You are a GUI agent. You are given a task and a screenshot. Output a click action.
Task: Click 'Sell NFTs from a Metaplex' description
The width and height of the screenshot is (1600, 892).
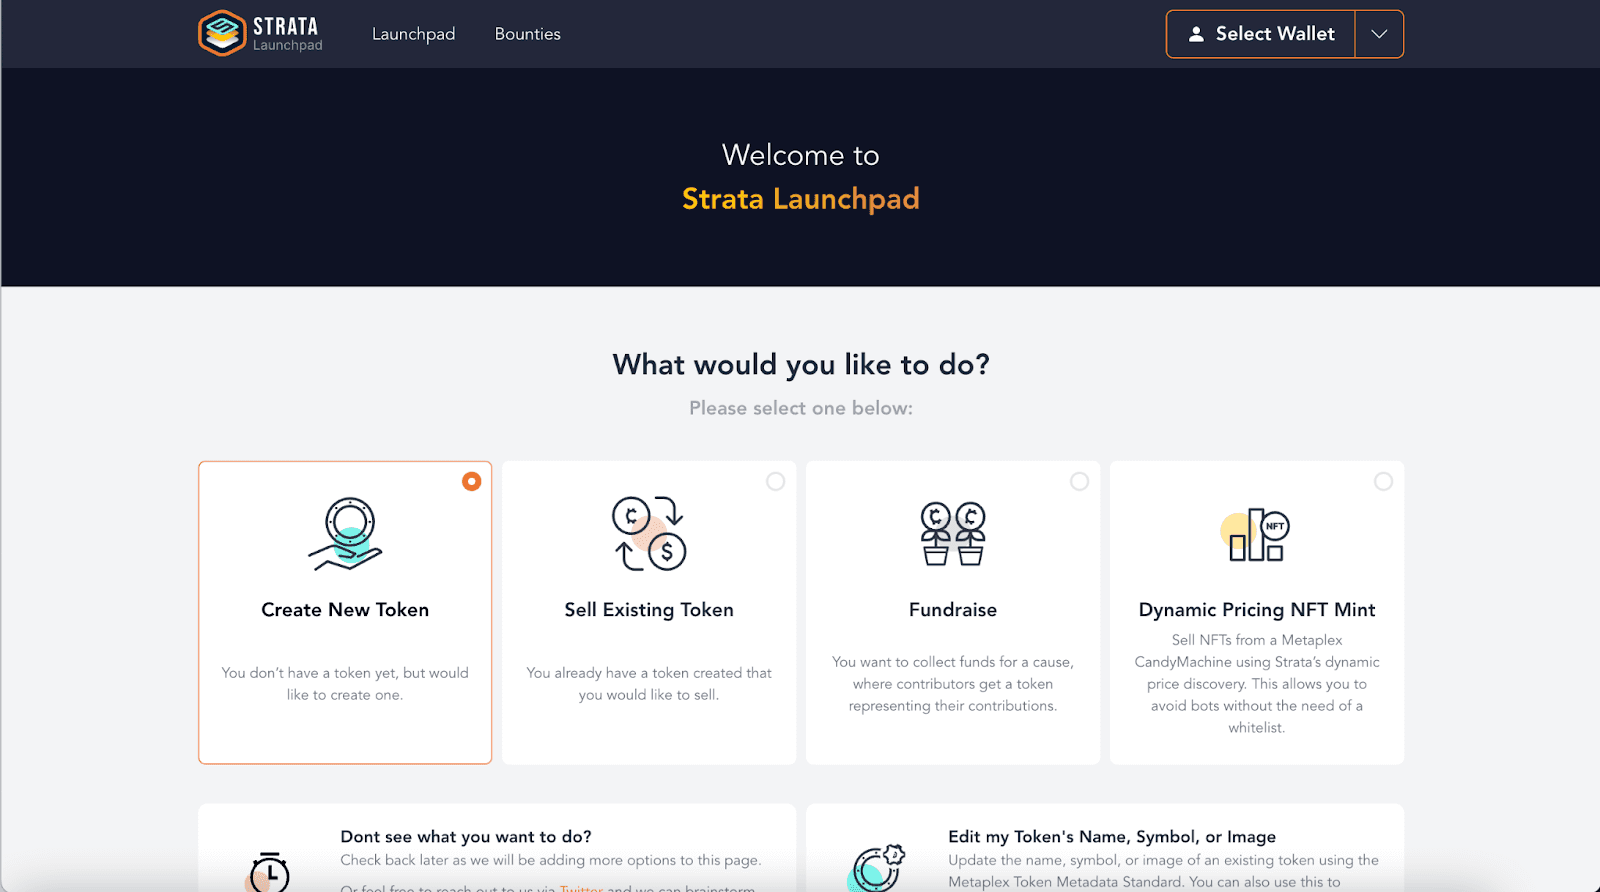coord(1257,684)
